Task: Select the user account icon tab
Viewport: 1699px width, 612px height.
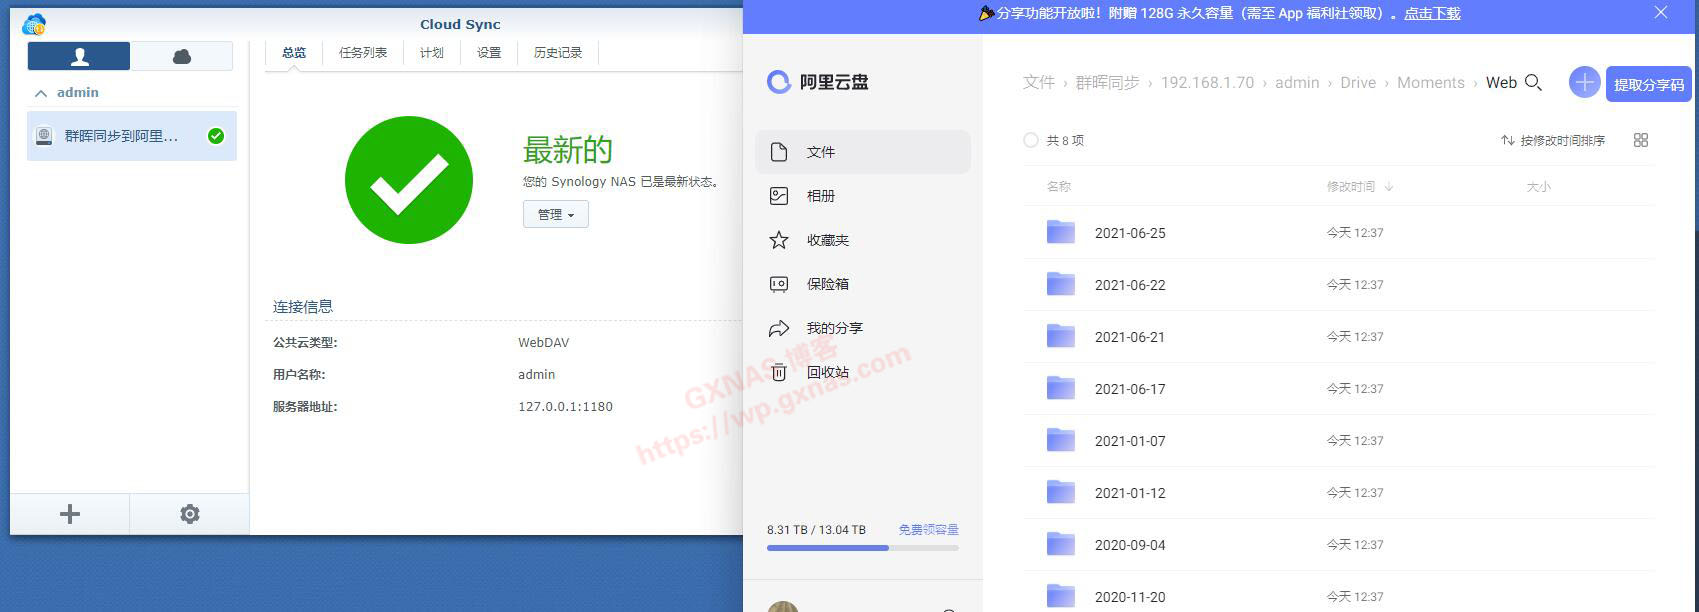Action: coord(79,57)
